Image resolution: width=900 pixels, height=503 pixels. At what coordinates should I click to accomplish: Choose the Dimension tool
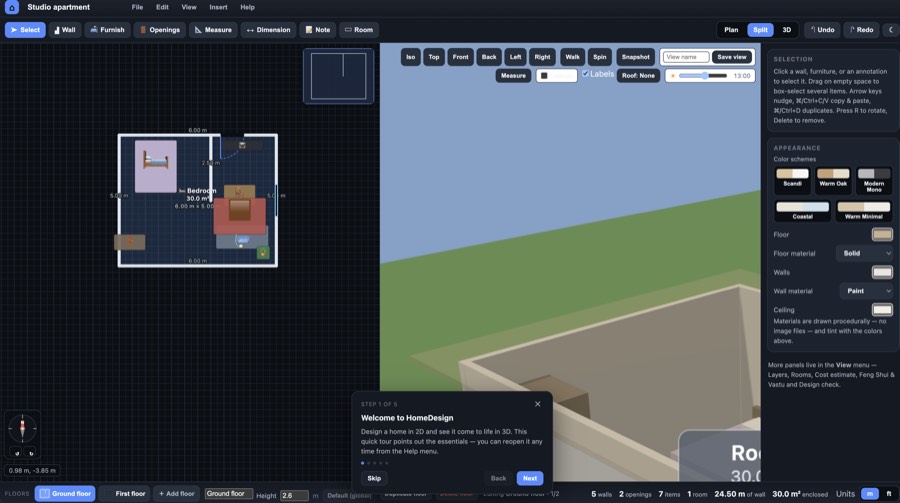[x=268, y=30]
